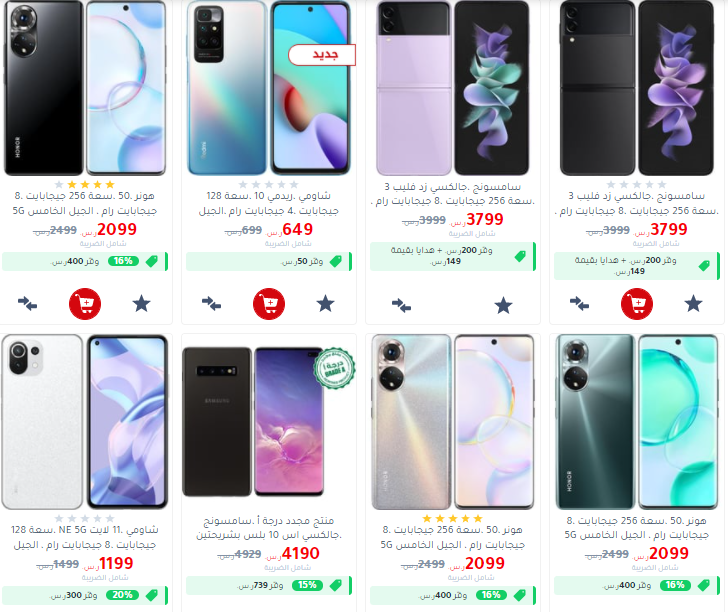Click 15% savings tag on Galaxy S10 Plus
The height and width of the screenshot is (612, 728).
pos(307,585)
